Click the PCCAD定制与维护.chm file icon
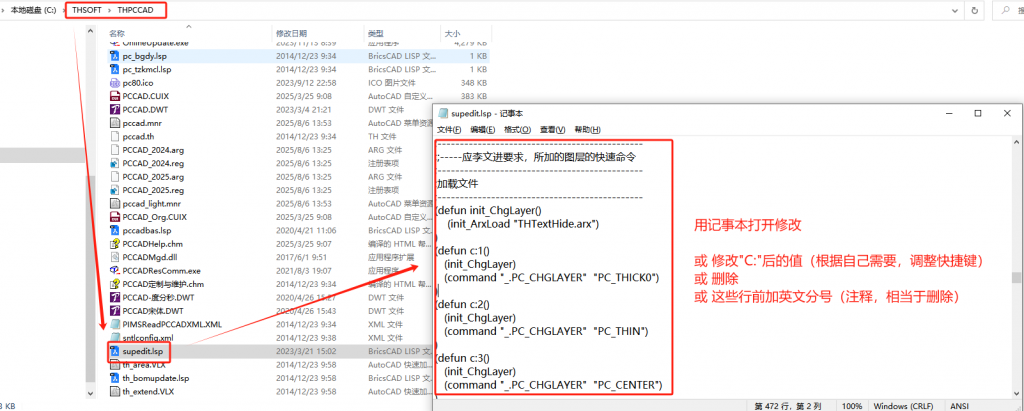 pos(115,284)
